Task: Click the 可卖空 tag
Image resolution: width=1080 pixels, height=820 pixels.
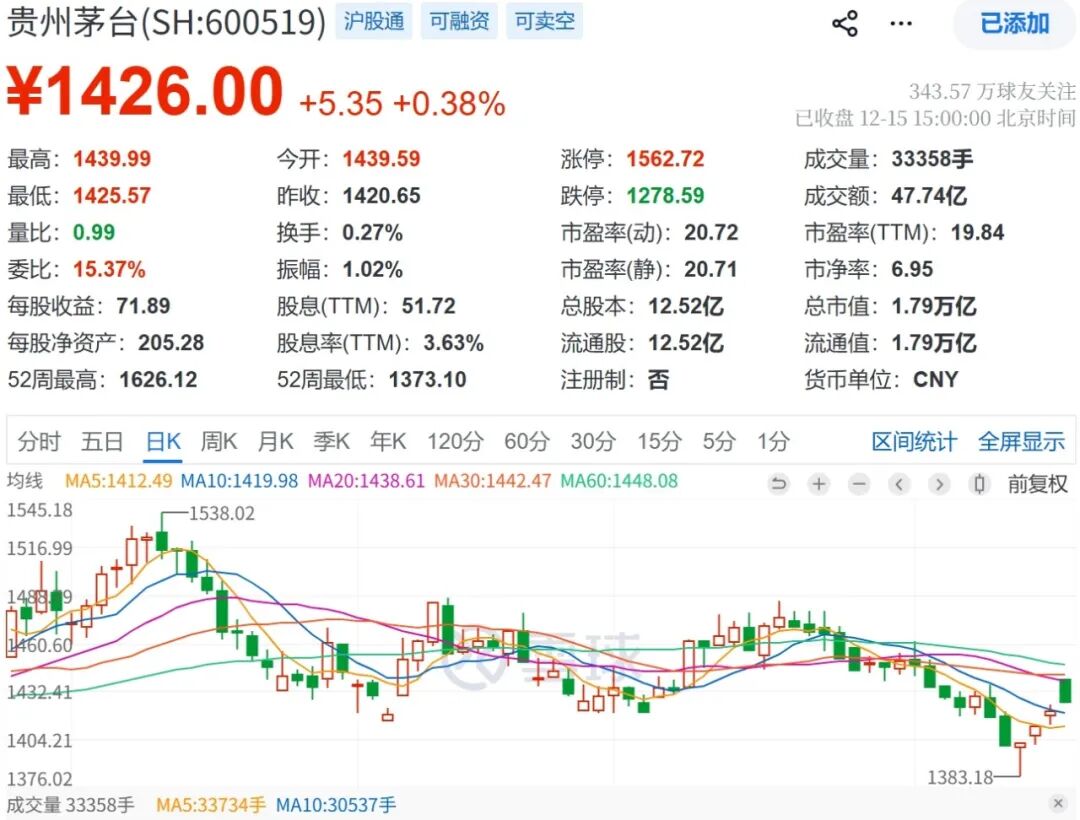Action: 545,21
